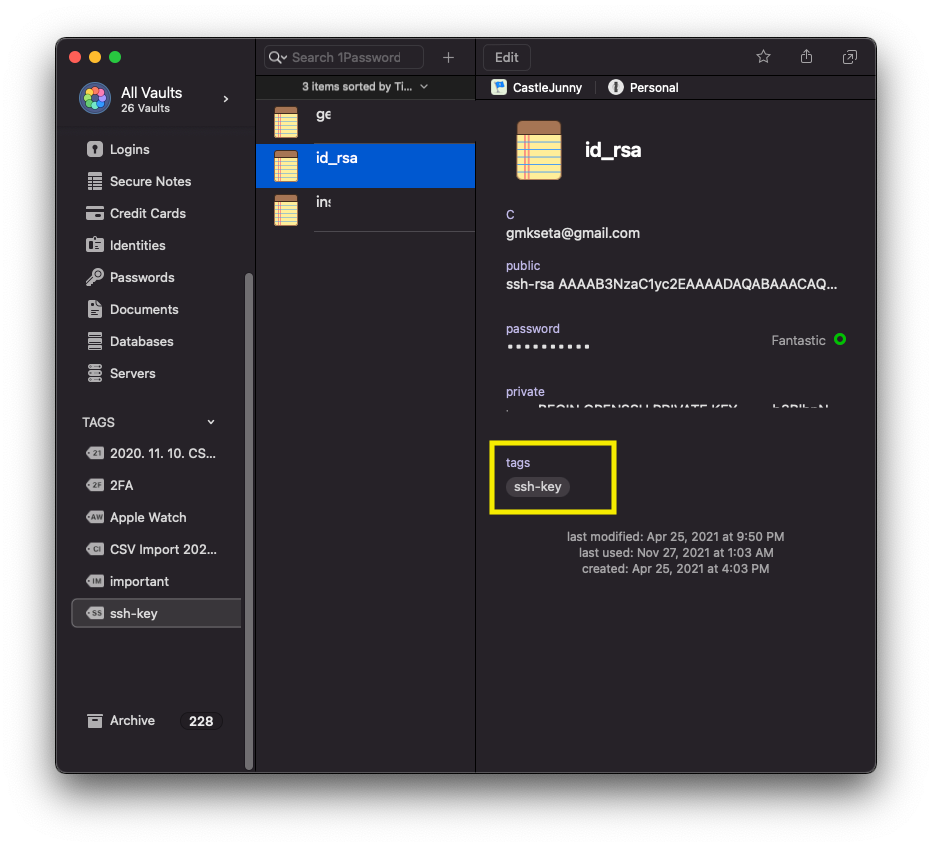Image resolution: width=932 pixels, height=847 pixels.
Task: Click the Edit button
Action: (x=506, y=58)
